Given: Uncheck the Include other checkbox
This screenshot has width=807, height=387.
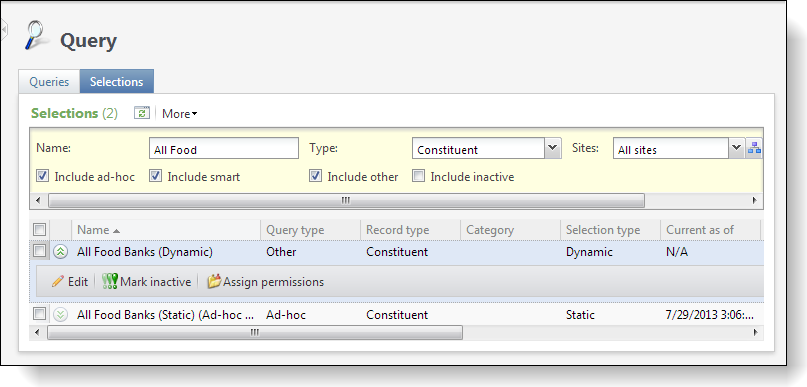Looking at the screenshot, I should tap(315, 177).
